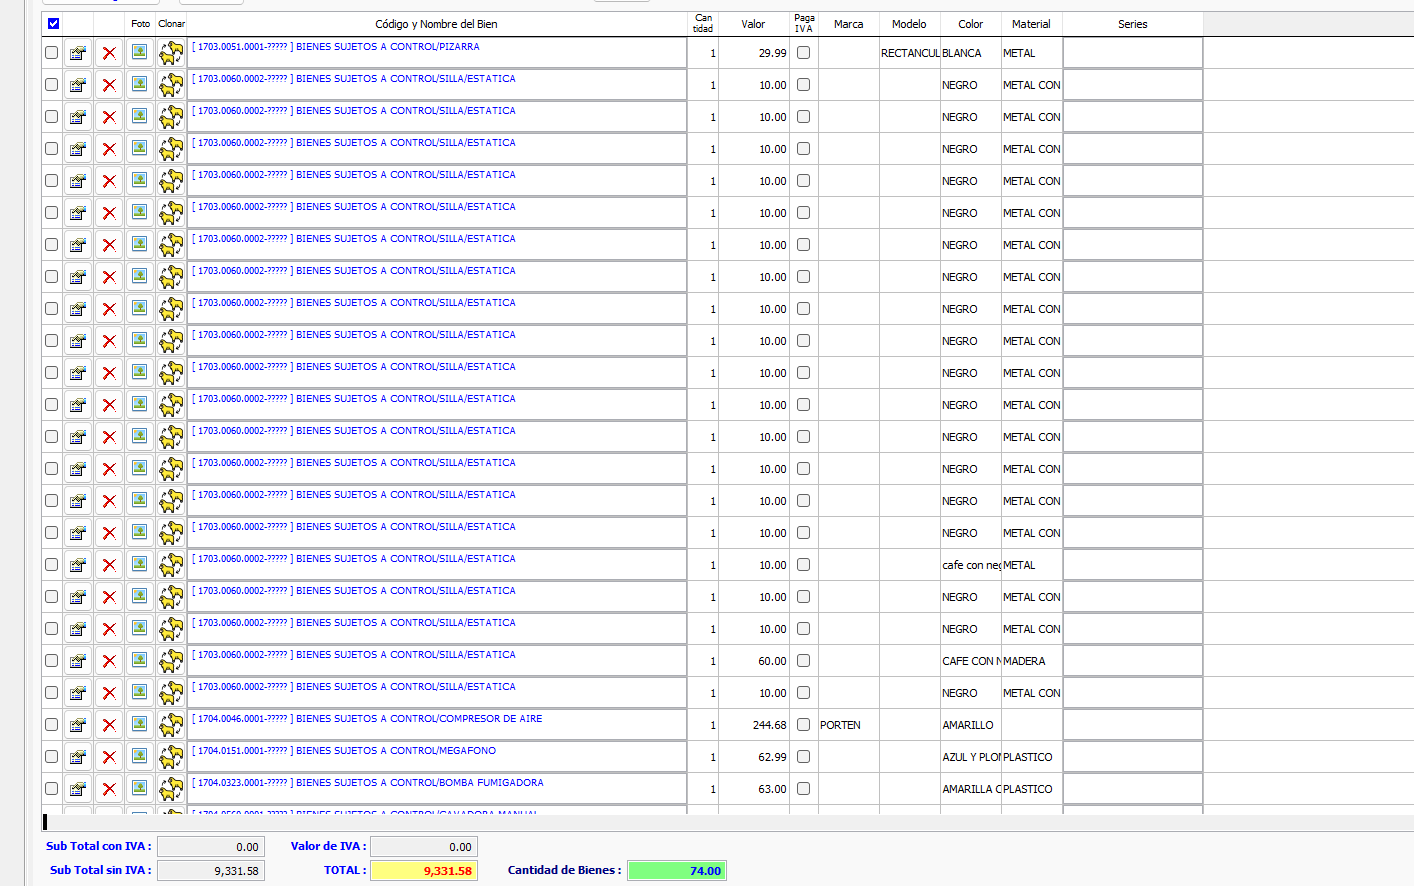Clone the COMPRESOR DE AIRE item
The image size is (1414, 886).
point(171,725)
